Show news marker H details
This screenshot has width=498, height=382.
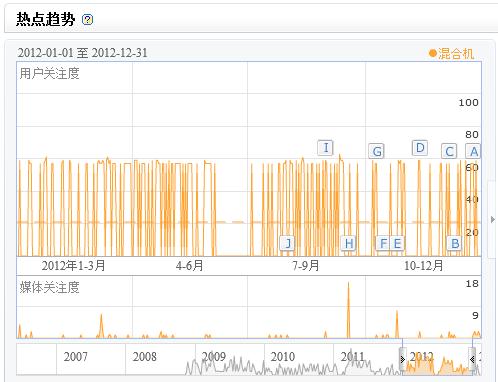[x=349, y=243]
